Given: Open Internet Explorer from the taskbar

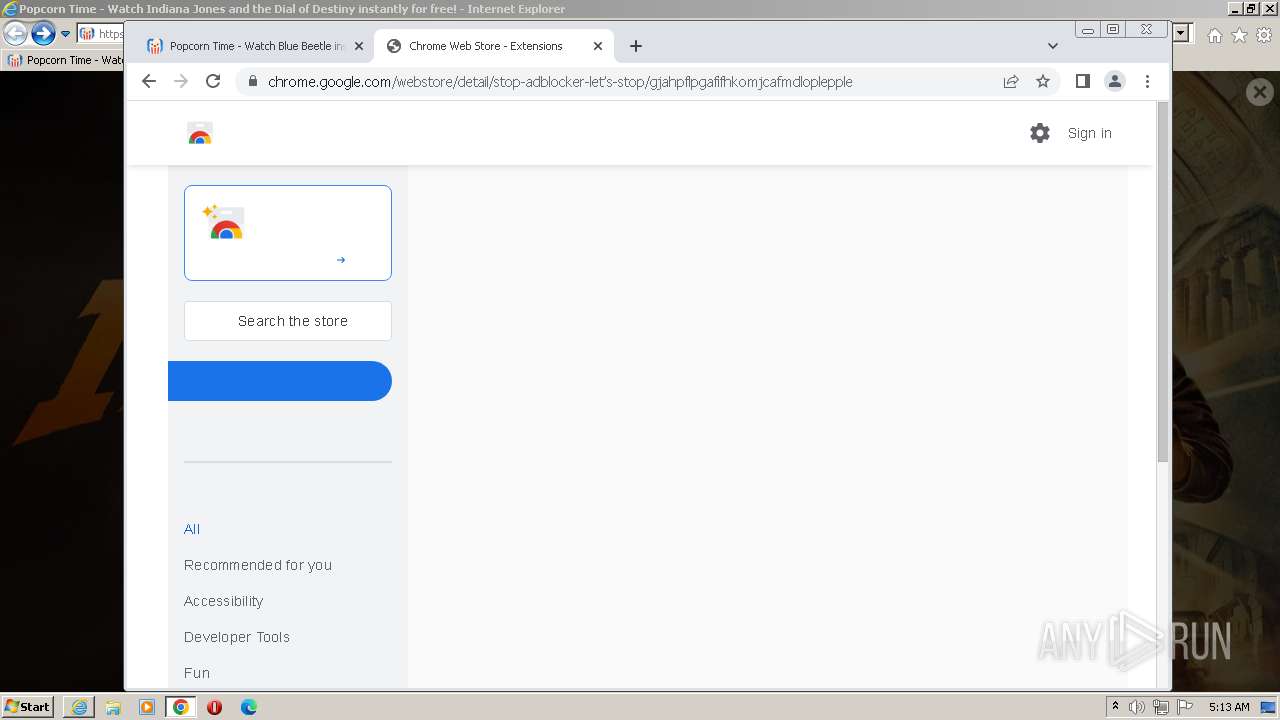Looking at the screenshot, I should pos(79,707).
